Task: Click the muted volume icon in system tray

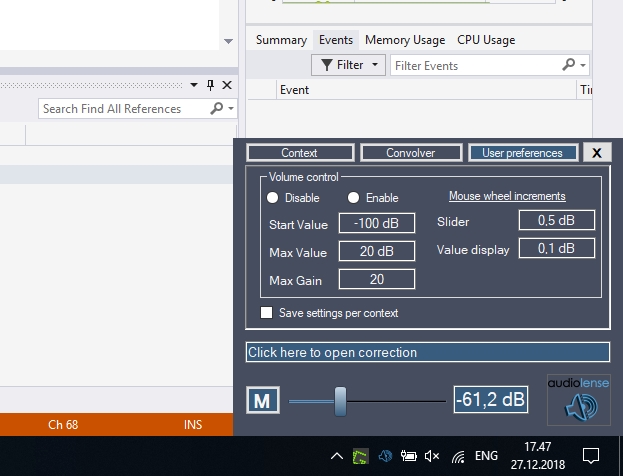Action: 432,456
